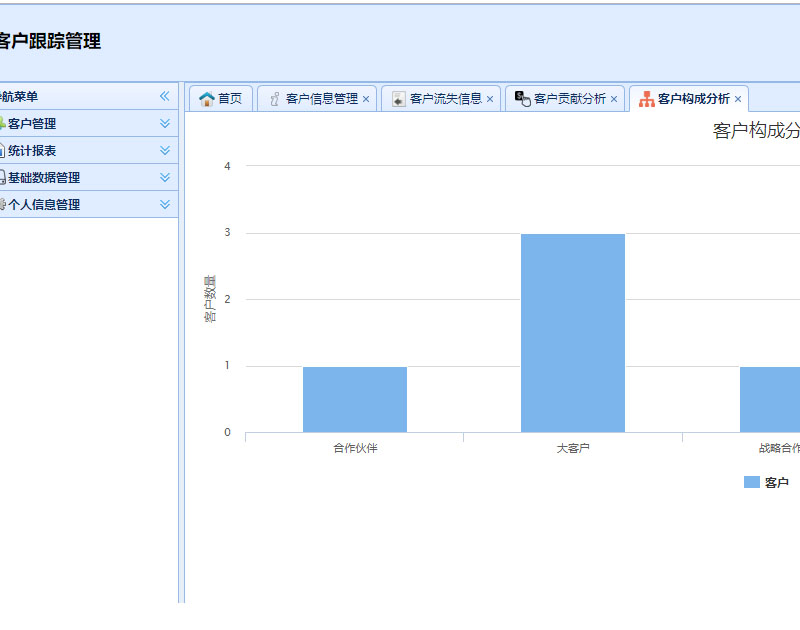The width and height of the screenshot is (800, 630).
Task: Collapse the navigation menu sidebar
Action: click(165, 97)
